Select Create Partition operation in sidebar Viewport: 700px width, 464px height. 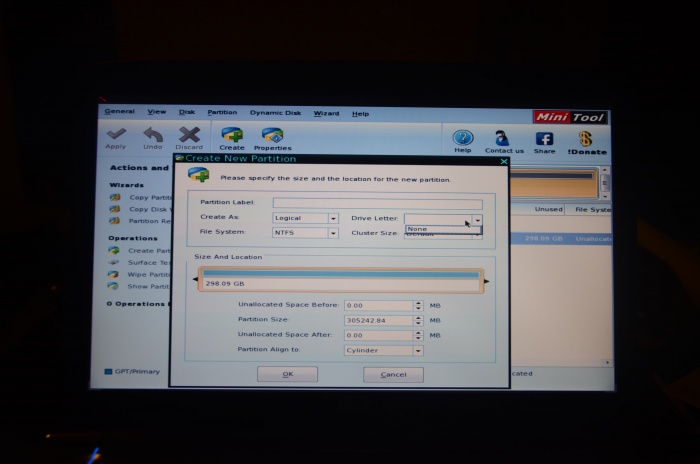click(x=140, y=251)
